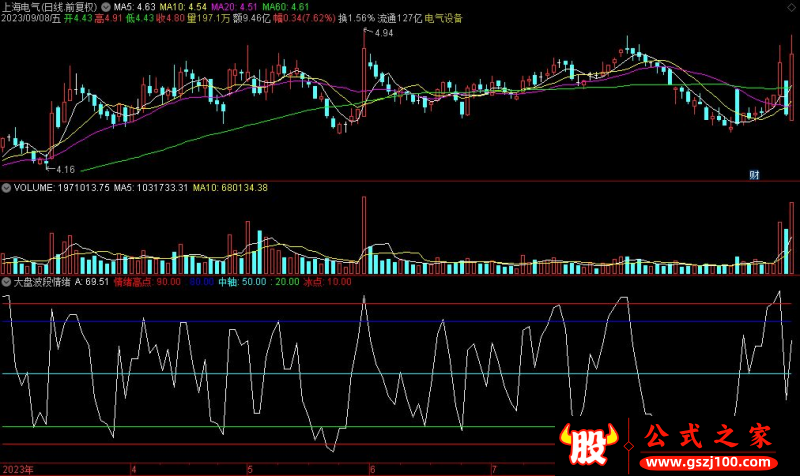
Task: Click the 4.94 high price marker
Action: 383,34
